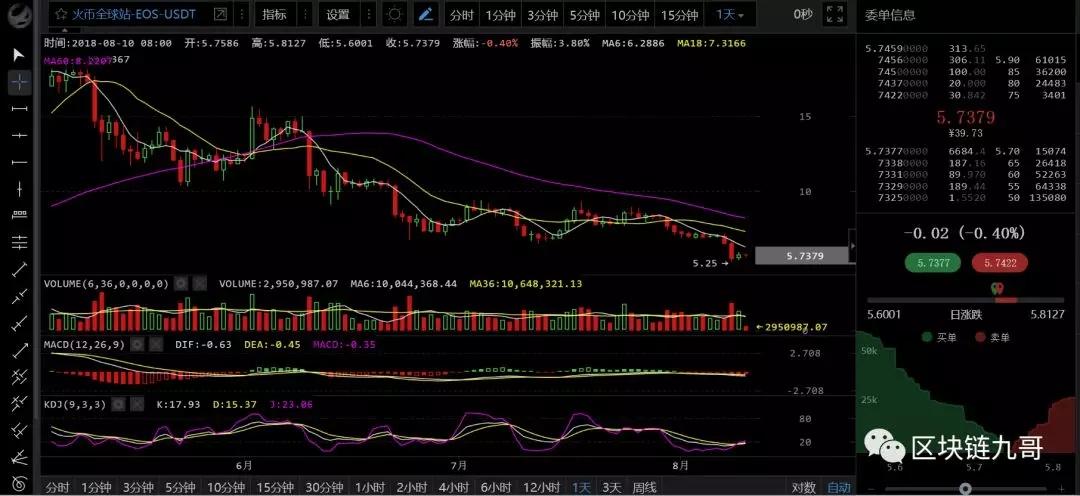The width and height of the screenshot is (1080, 496).
Task: Open chart in pop-out window icon
Action: (220, 14)
